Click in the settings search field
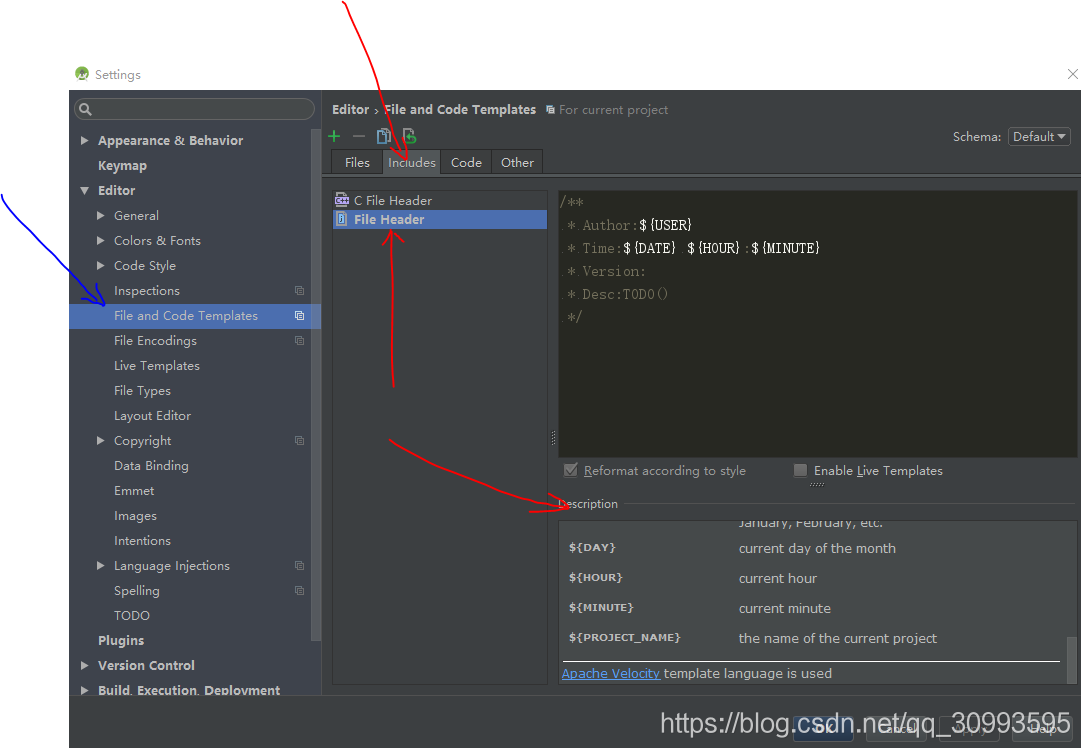 pos(194,109)
